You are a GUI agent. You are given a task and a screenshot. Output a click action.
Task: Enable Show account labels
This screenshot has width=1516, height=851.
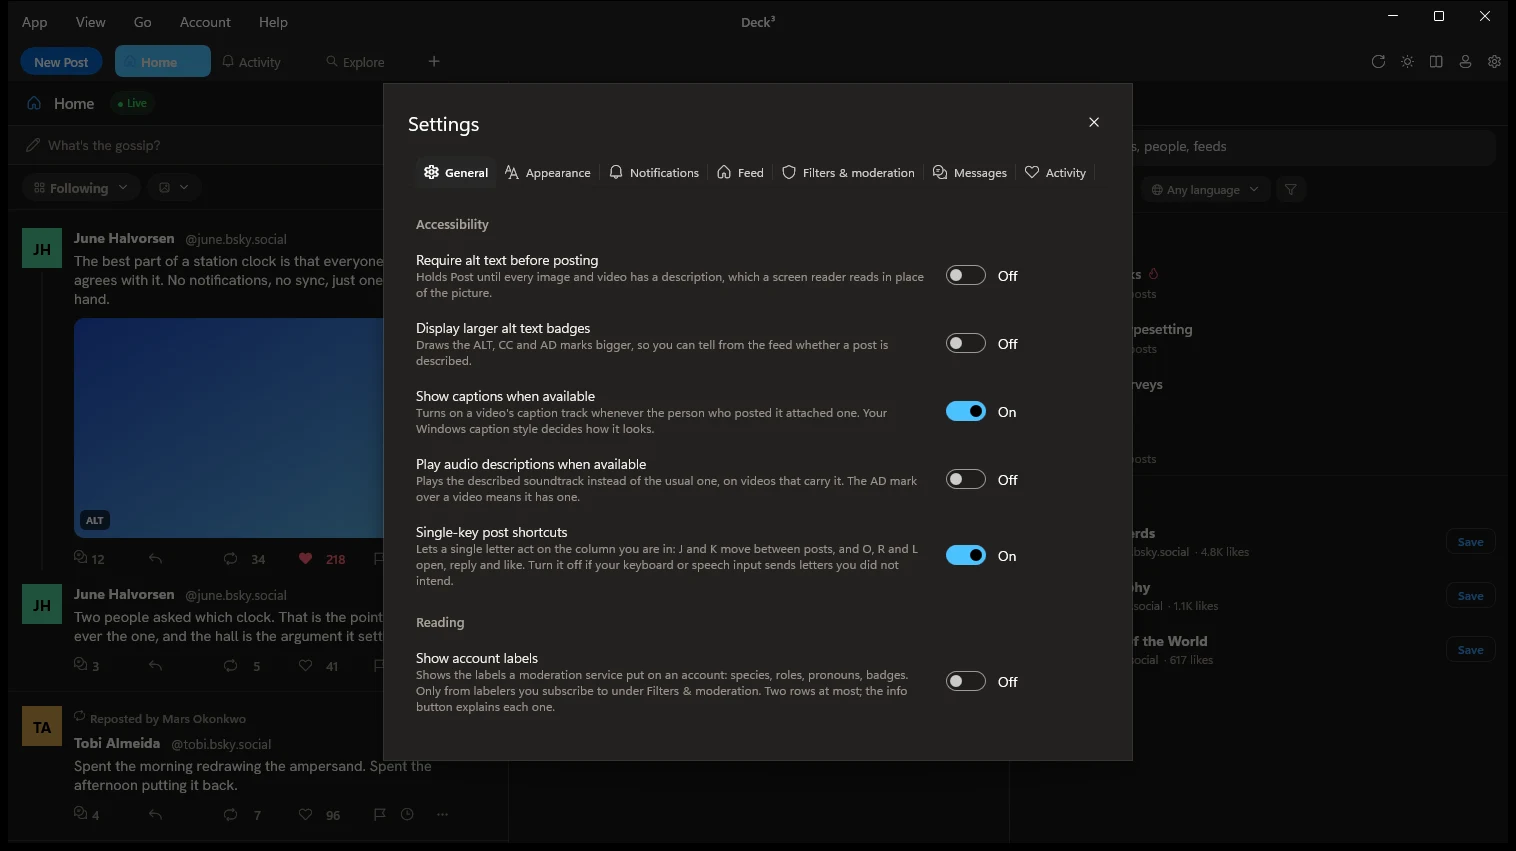point(966,681)
